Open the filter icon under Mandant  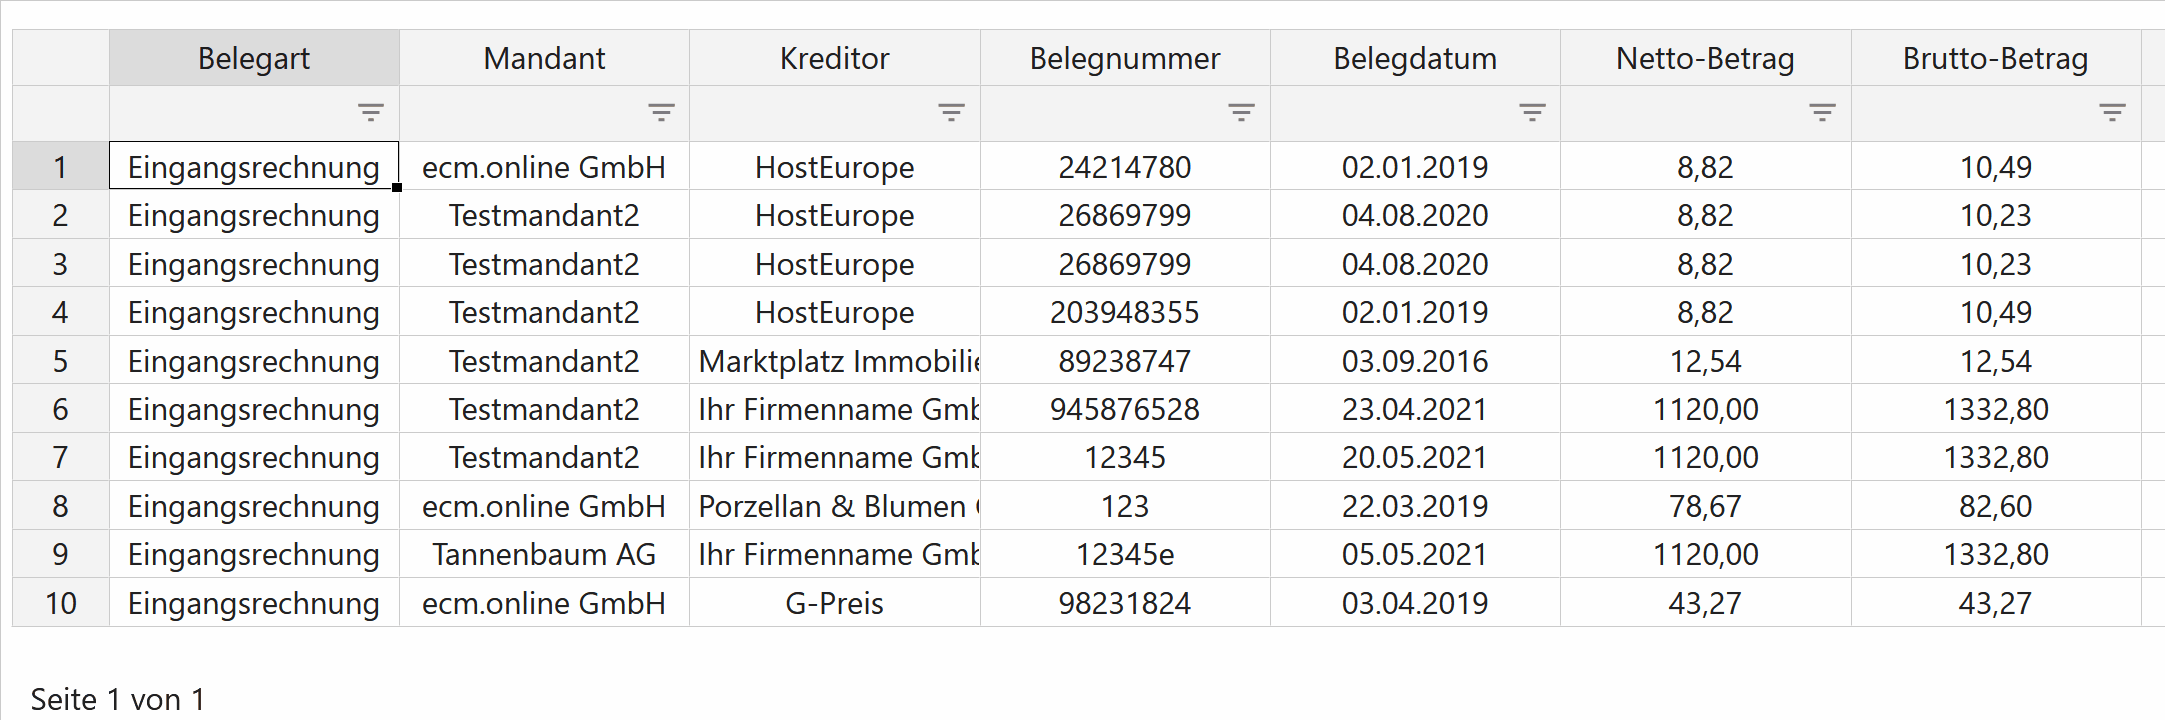click(x=661, y=113)
